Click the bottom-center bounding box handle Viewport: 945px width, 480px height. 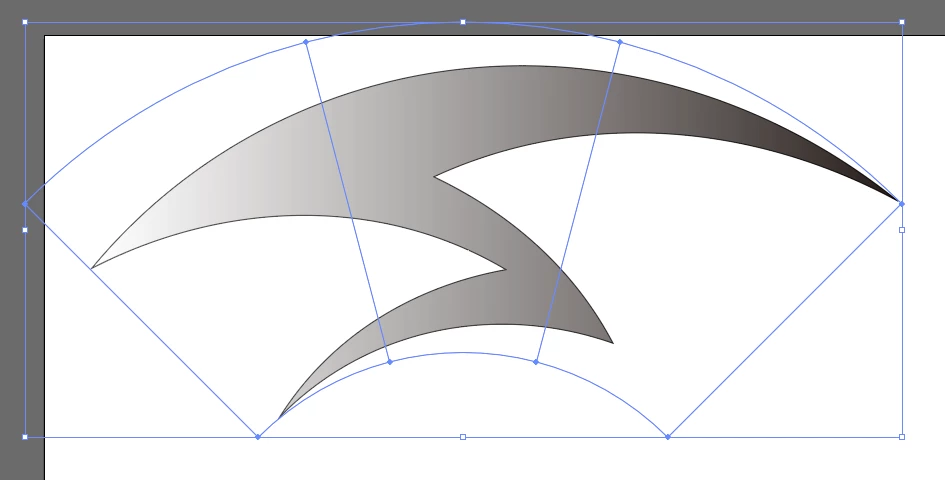(463, 437)
